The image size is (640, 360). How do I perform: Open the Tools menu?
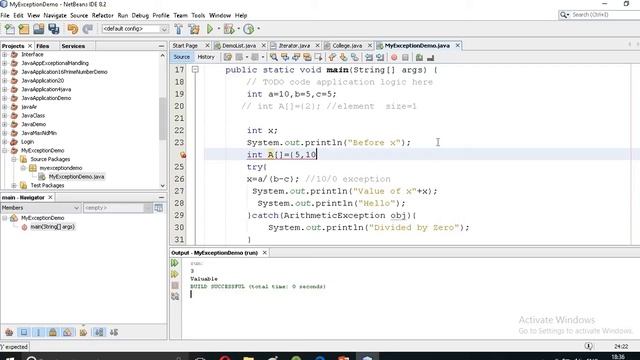198,16
